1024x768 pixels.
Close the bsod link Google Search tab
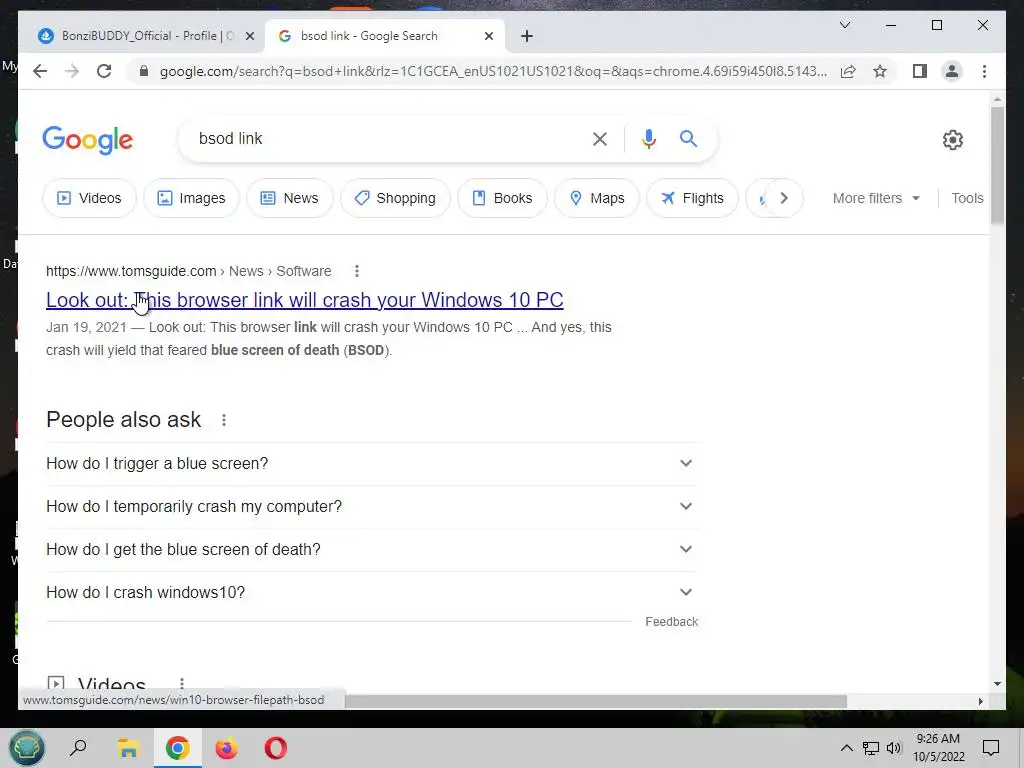tap(488, 37)
